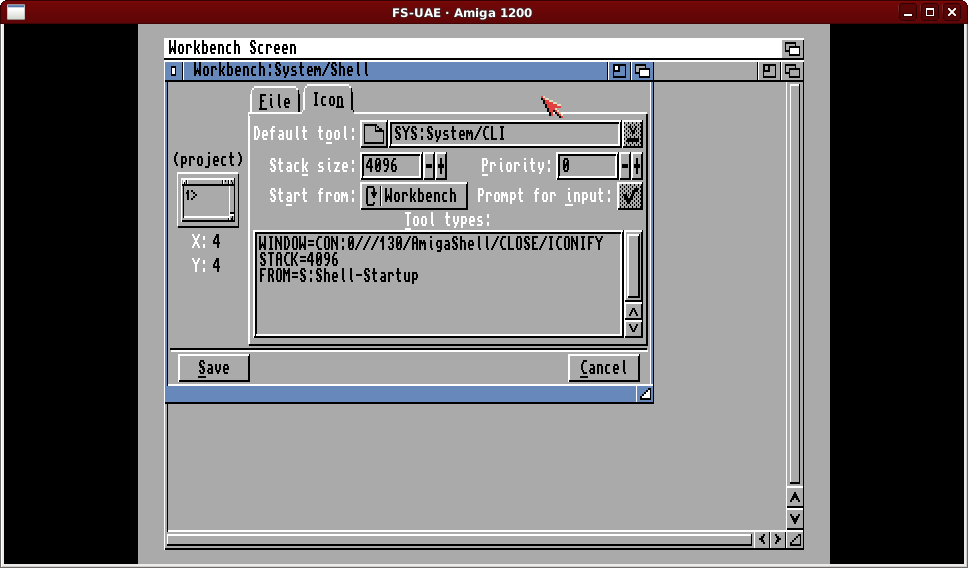
Task: Select the WINDOW=CON tool type line
Action: click(430, 243)
